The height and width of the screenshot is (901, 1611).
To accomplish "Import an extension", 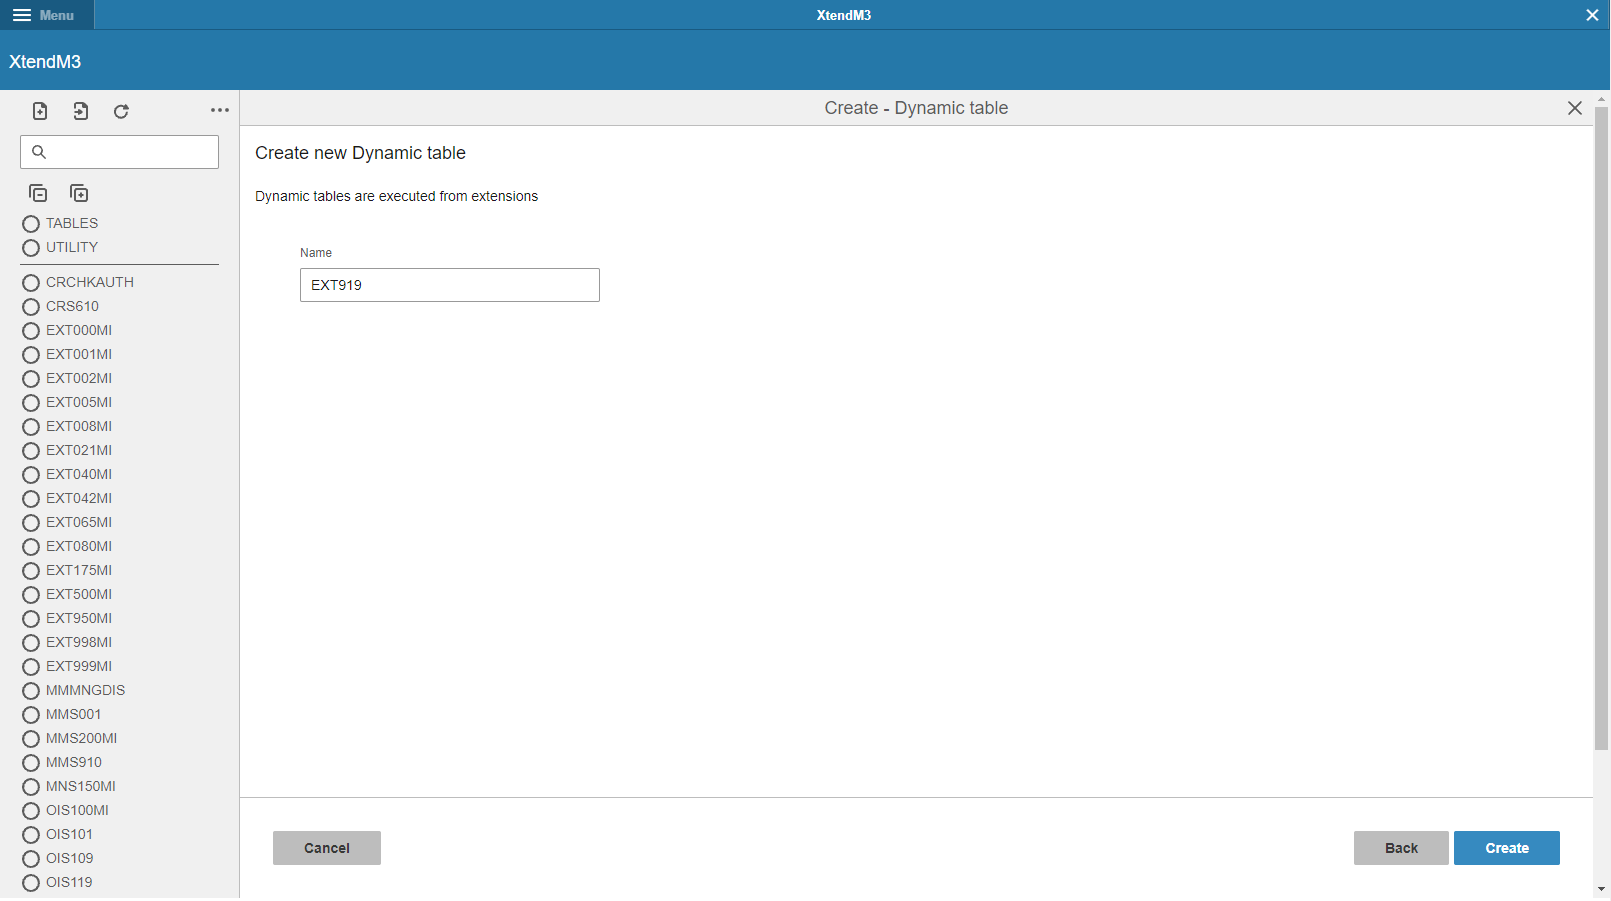I will [x=81, y=111].
